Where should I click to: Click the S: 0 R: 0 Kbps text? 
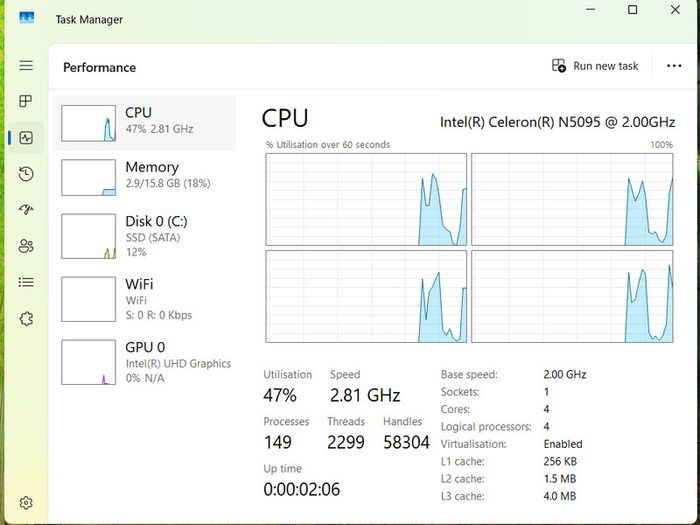click(x=159, y=315)
